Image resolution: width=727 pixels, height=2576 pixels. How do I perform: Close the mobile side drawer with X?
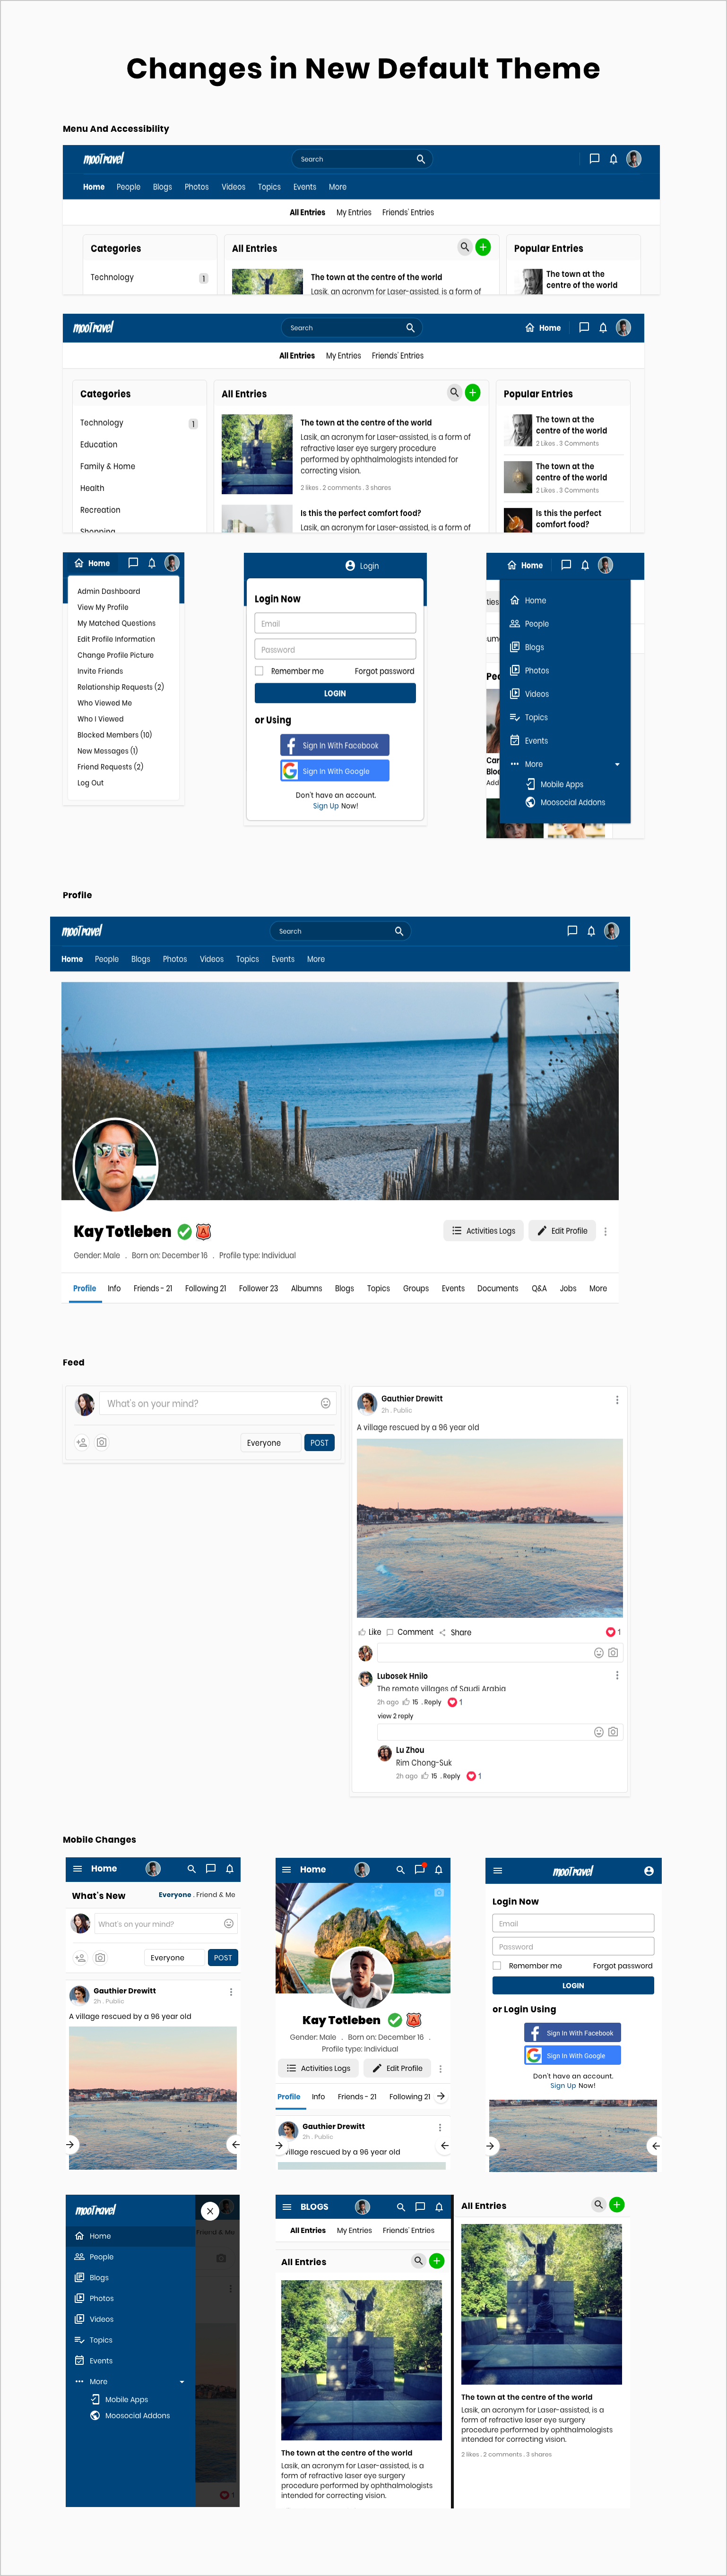210,2211
